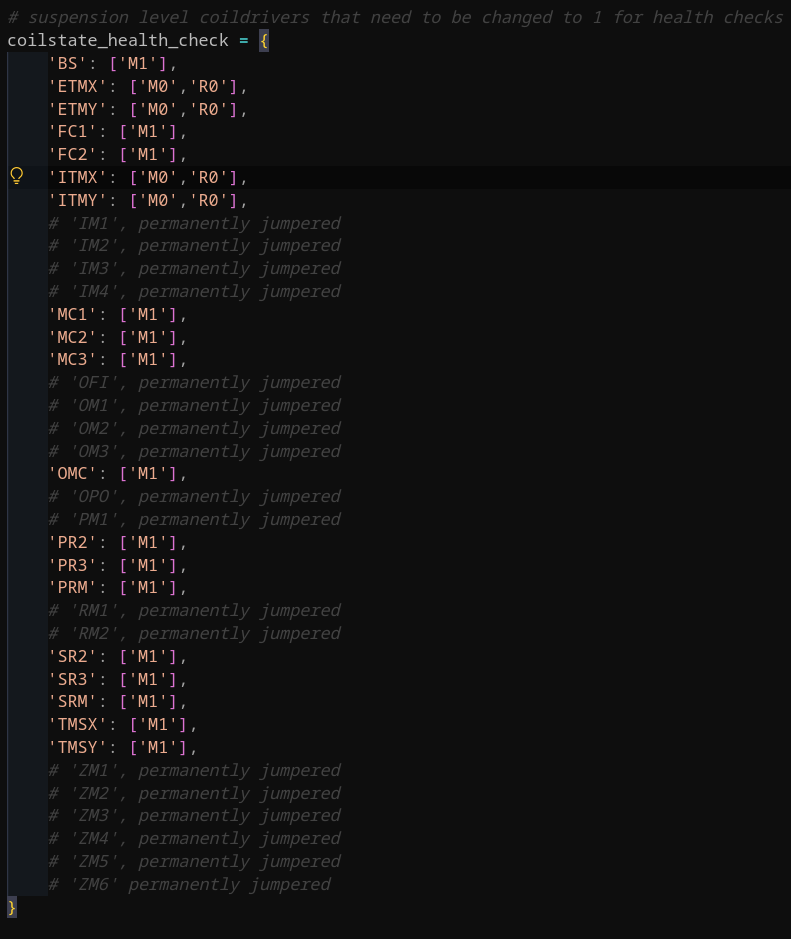Viewport: 791px width, 939px height.
Task: Click the opening curly brace after equals sign
Action: click(263, 41)
